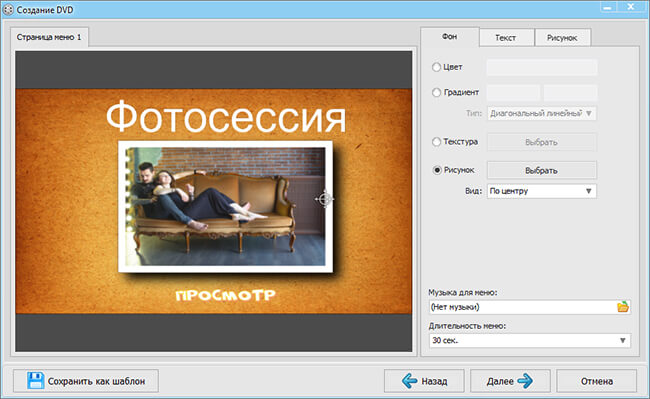This screenshot has height=399, width=650.
Task: Click the second gradient color swatch
Action: pyautogui.click(x=570, y=93)
